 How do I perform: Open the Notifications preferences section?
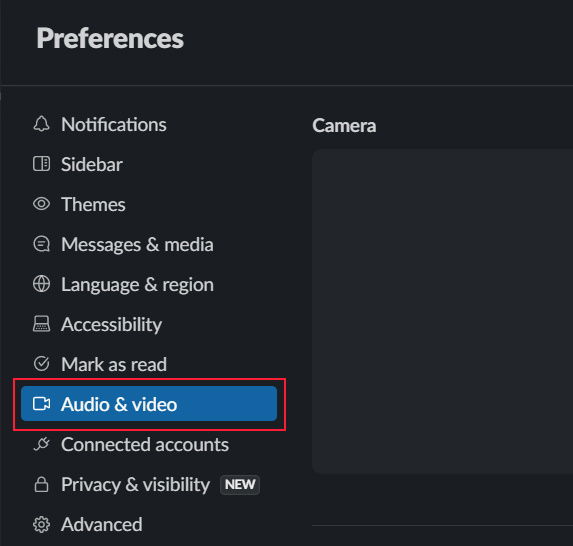tap(114, 124)
